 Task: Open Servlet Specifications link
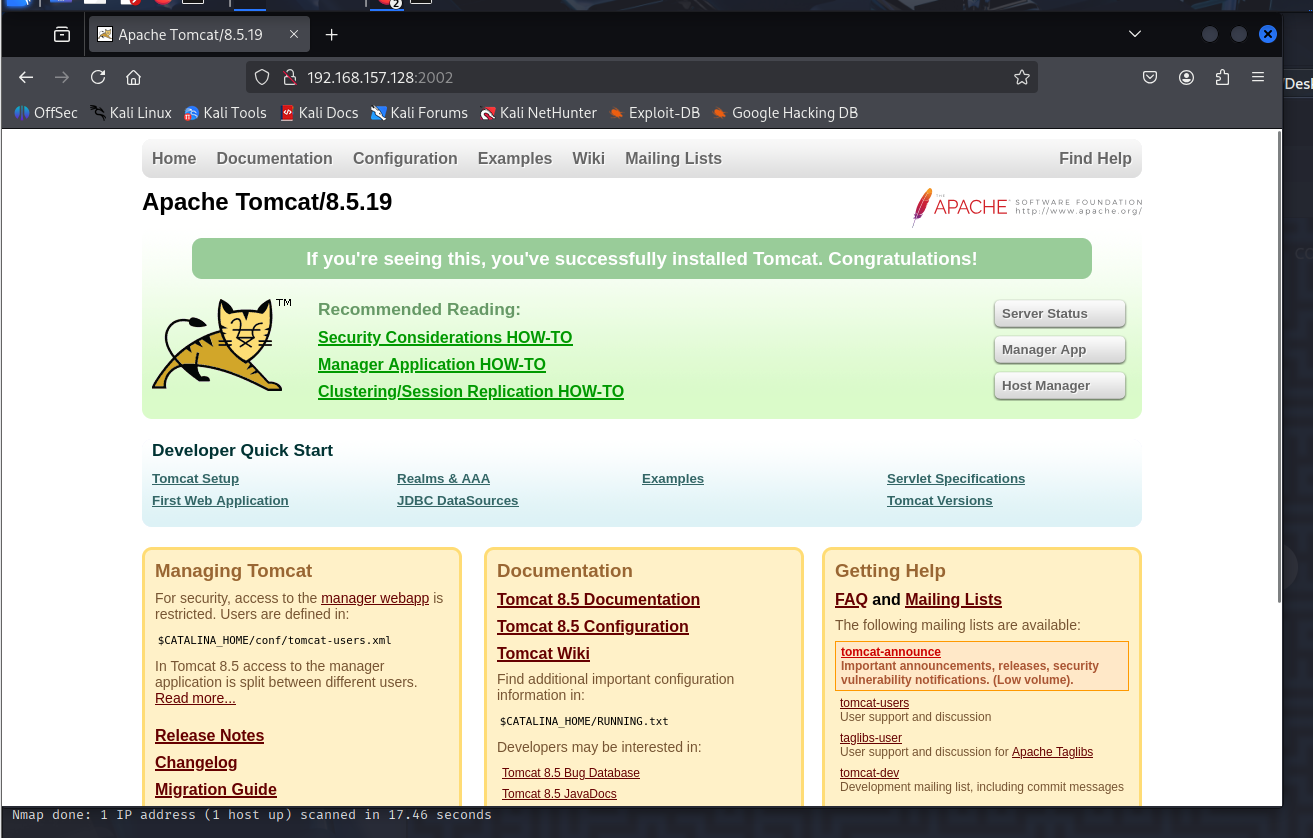click(x=956, y=478)
